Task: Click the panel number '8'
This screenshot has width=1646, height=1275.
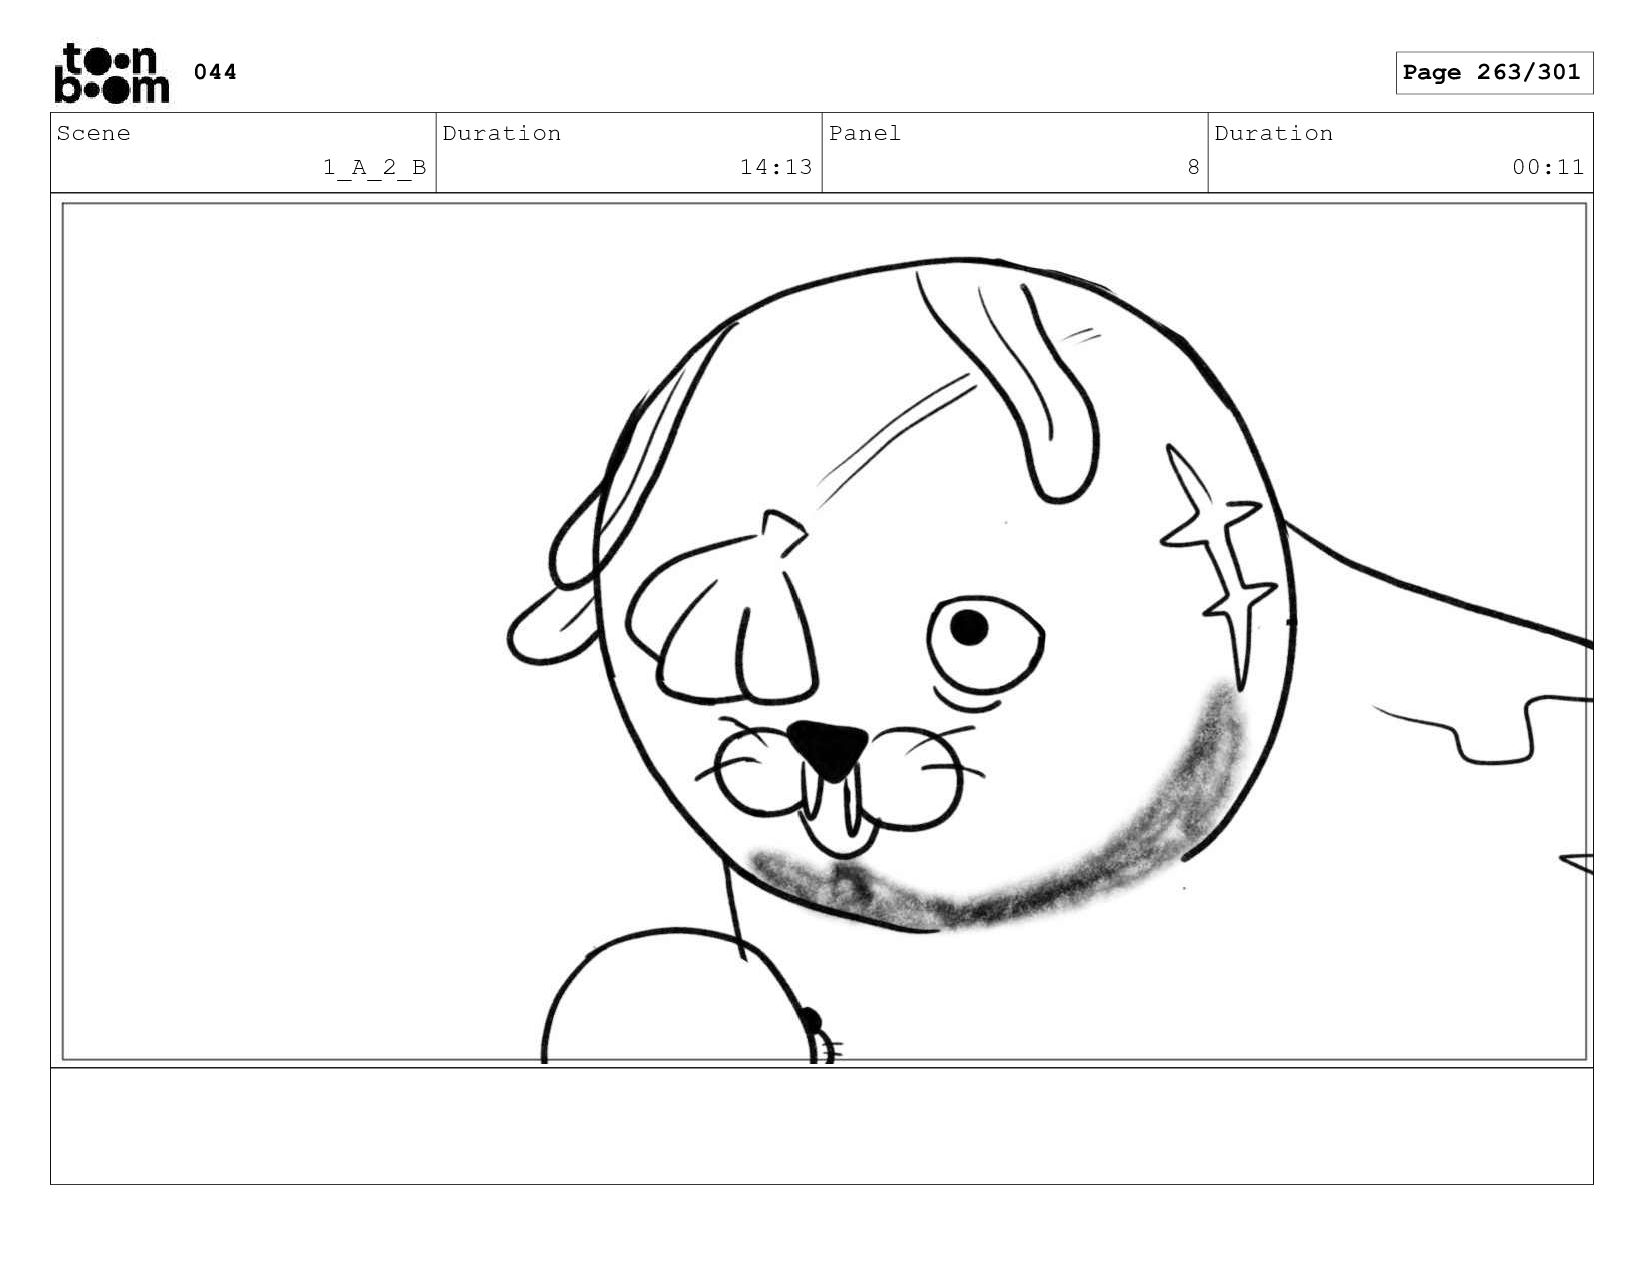Action: coord(1192,167)
